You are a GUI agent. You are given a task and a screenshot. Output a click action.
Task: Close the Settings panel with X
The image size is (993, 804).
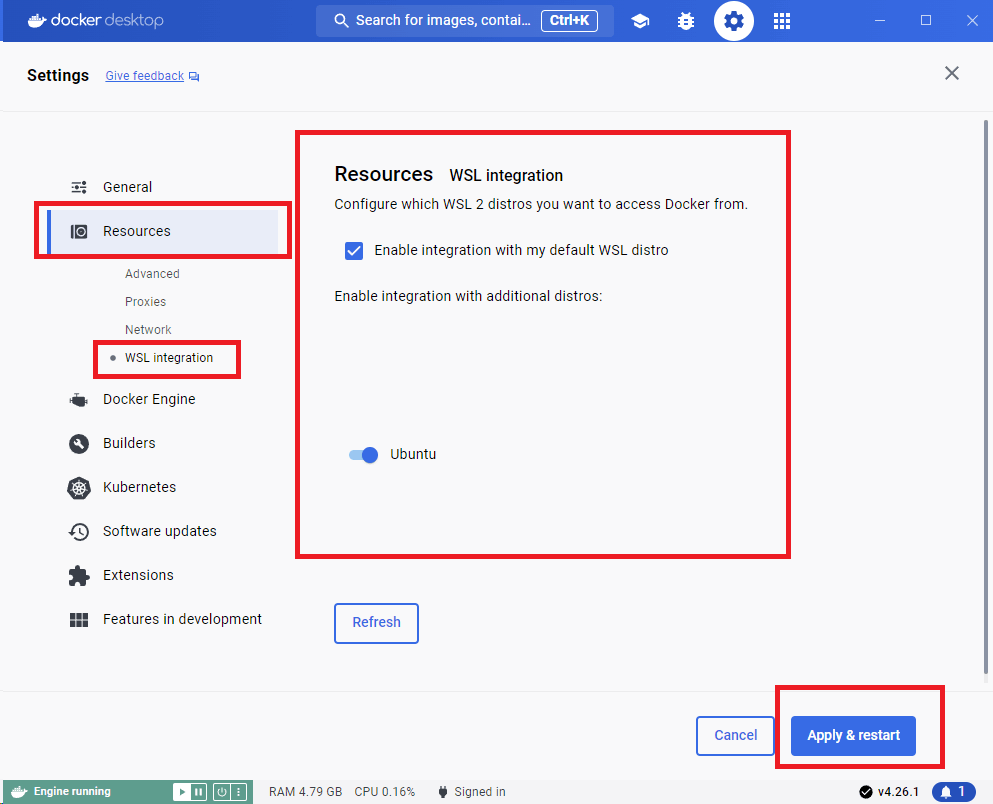coord(951,73)
